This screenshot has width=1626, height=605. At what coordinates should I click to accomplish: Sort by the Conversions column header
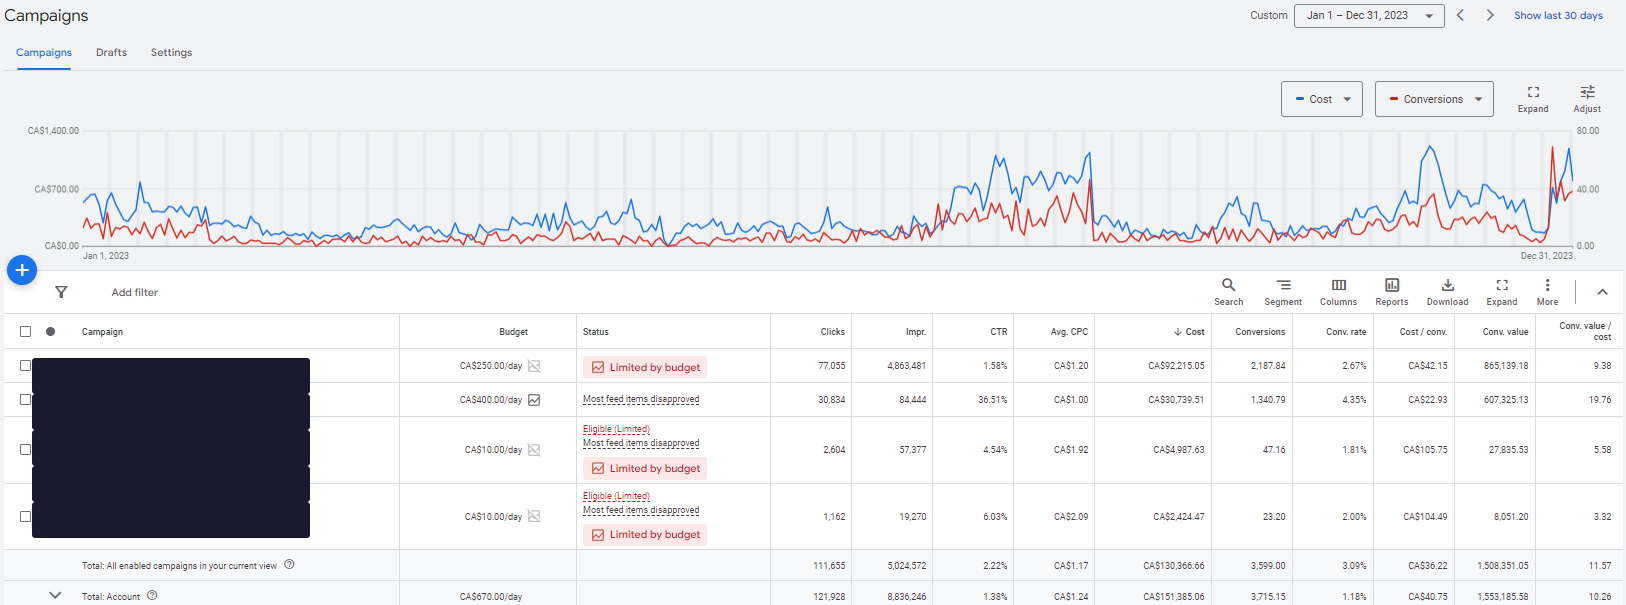click(x=1260, y=331)
